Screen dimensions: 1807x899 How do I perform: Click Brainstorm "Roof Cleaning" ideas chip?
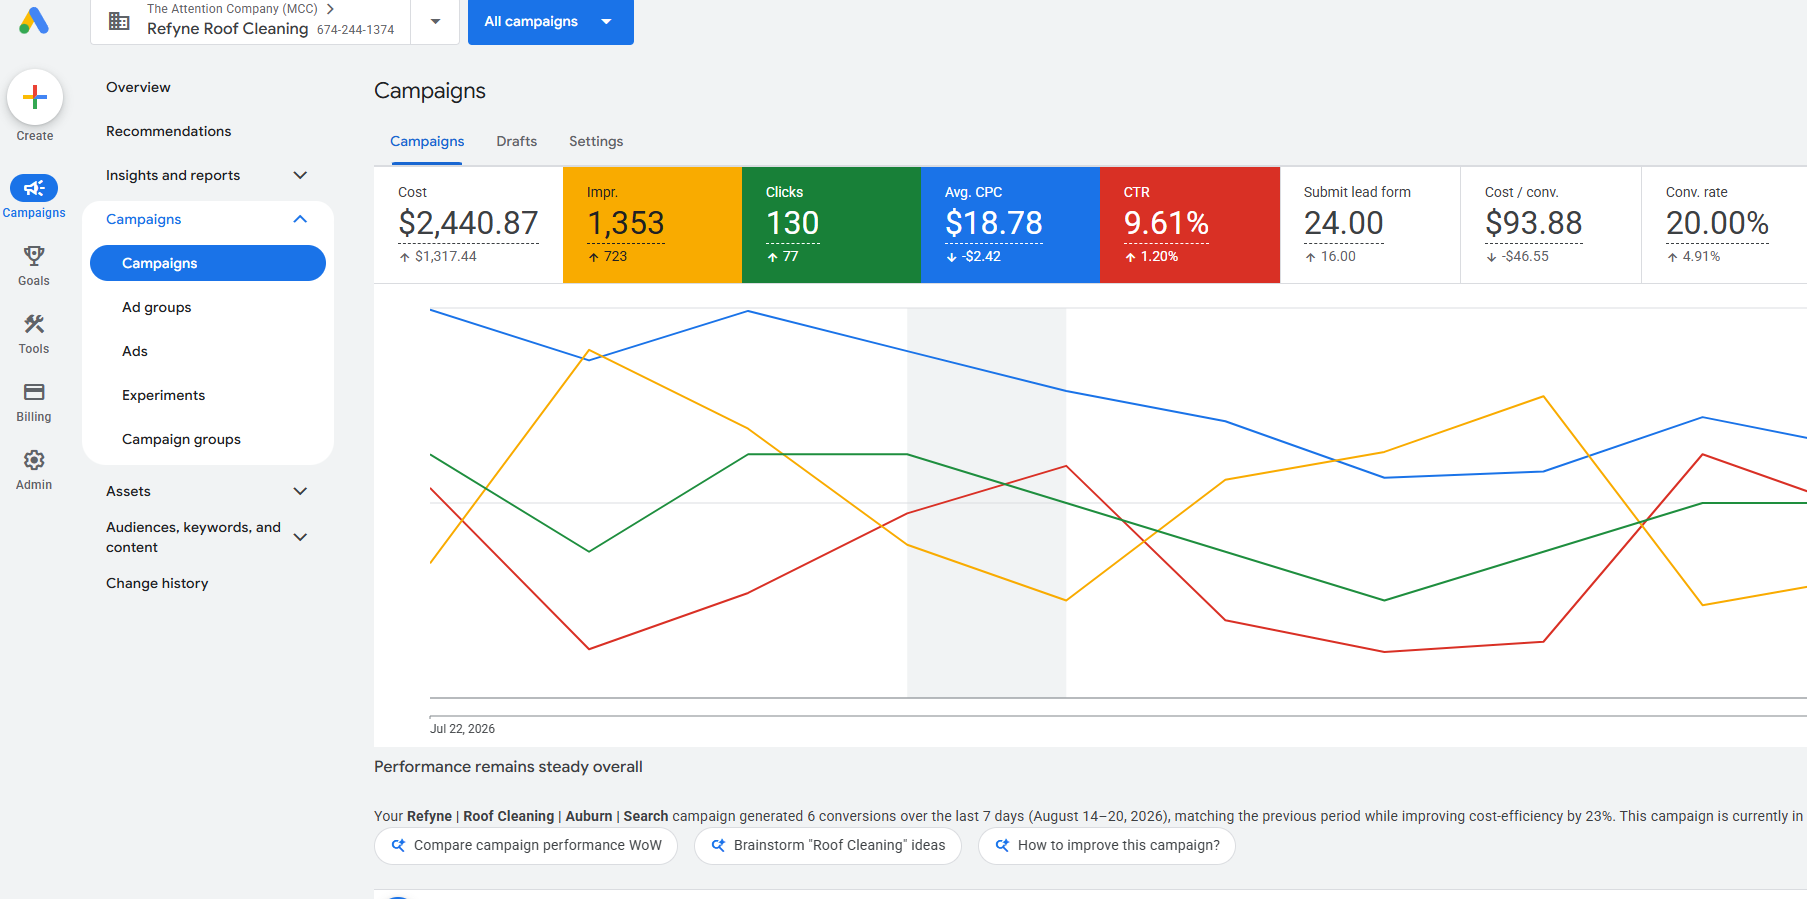828,845
